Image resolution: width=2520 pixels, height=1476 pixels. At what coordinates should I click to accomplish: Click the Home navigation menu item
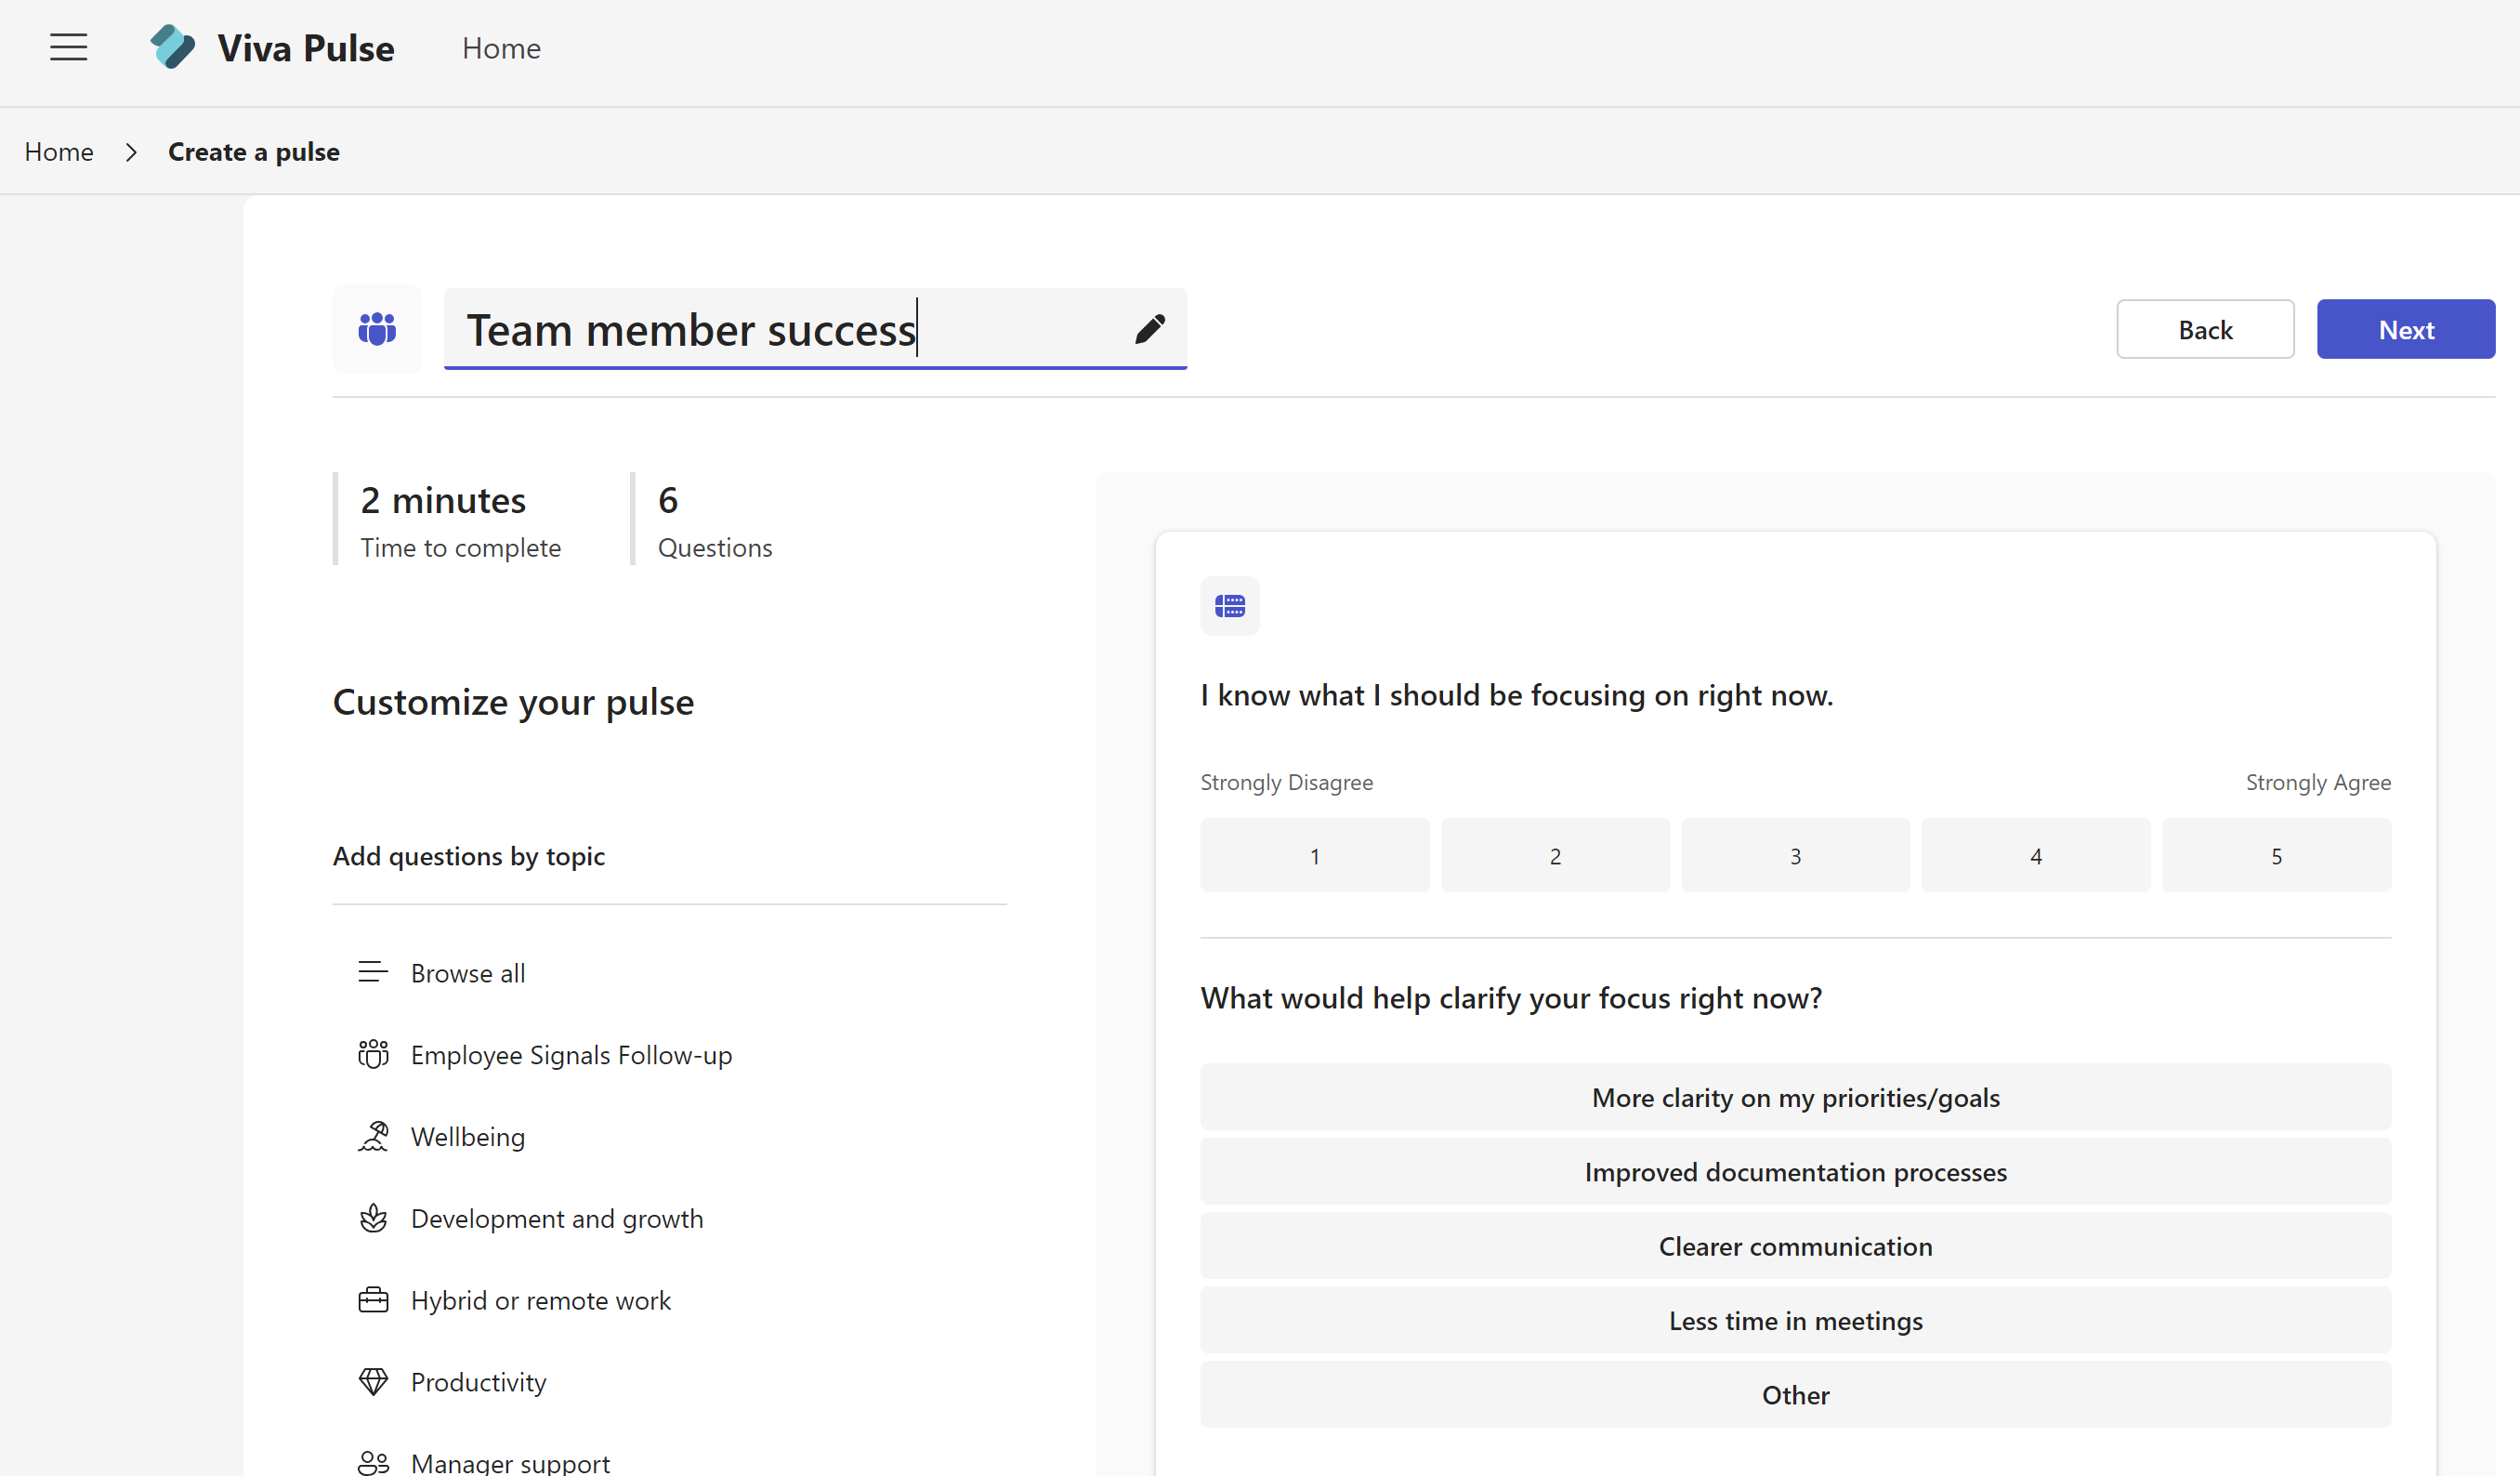coord(501,47)
